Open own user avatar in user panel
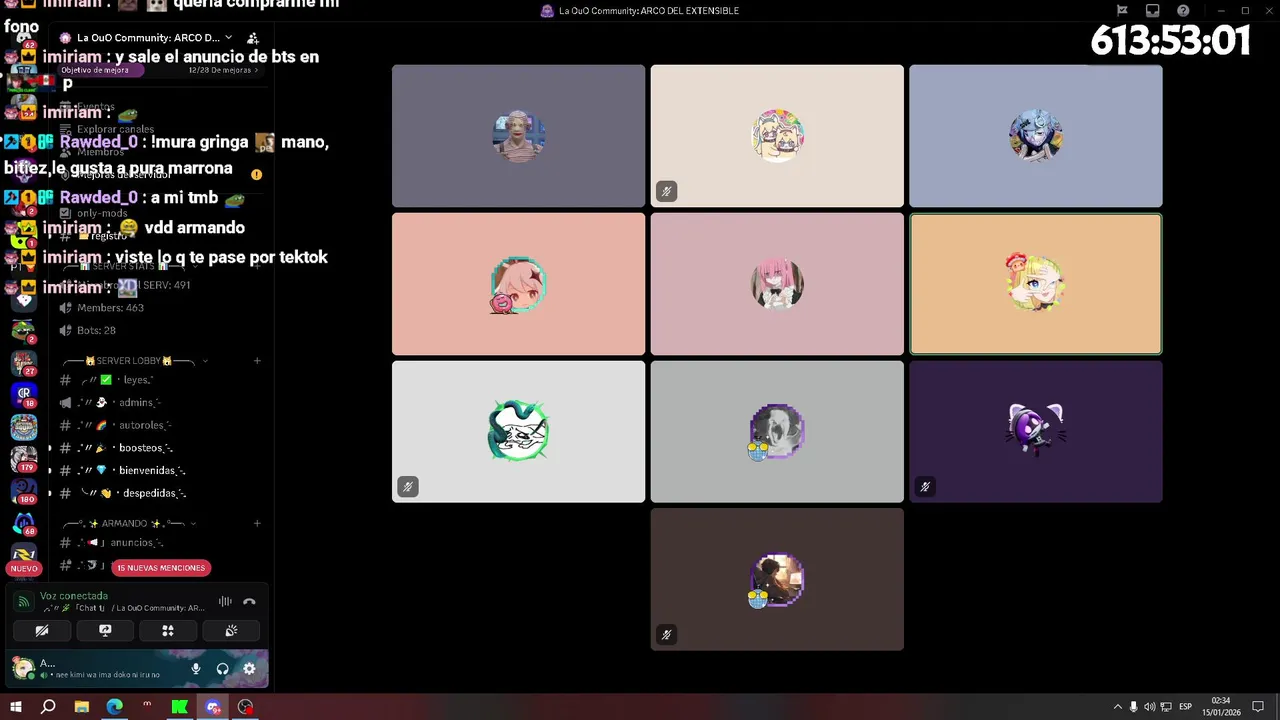This screenshot has height=720, width=1280. click(x=22, y=667)
